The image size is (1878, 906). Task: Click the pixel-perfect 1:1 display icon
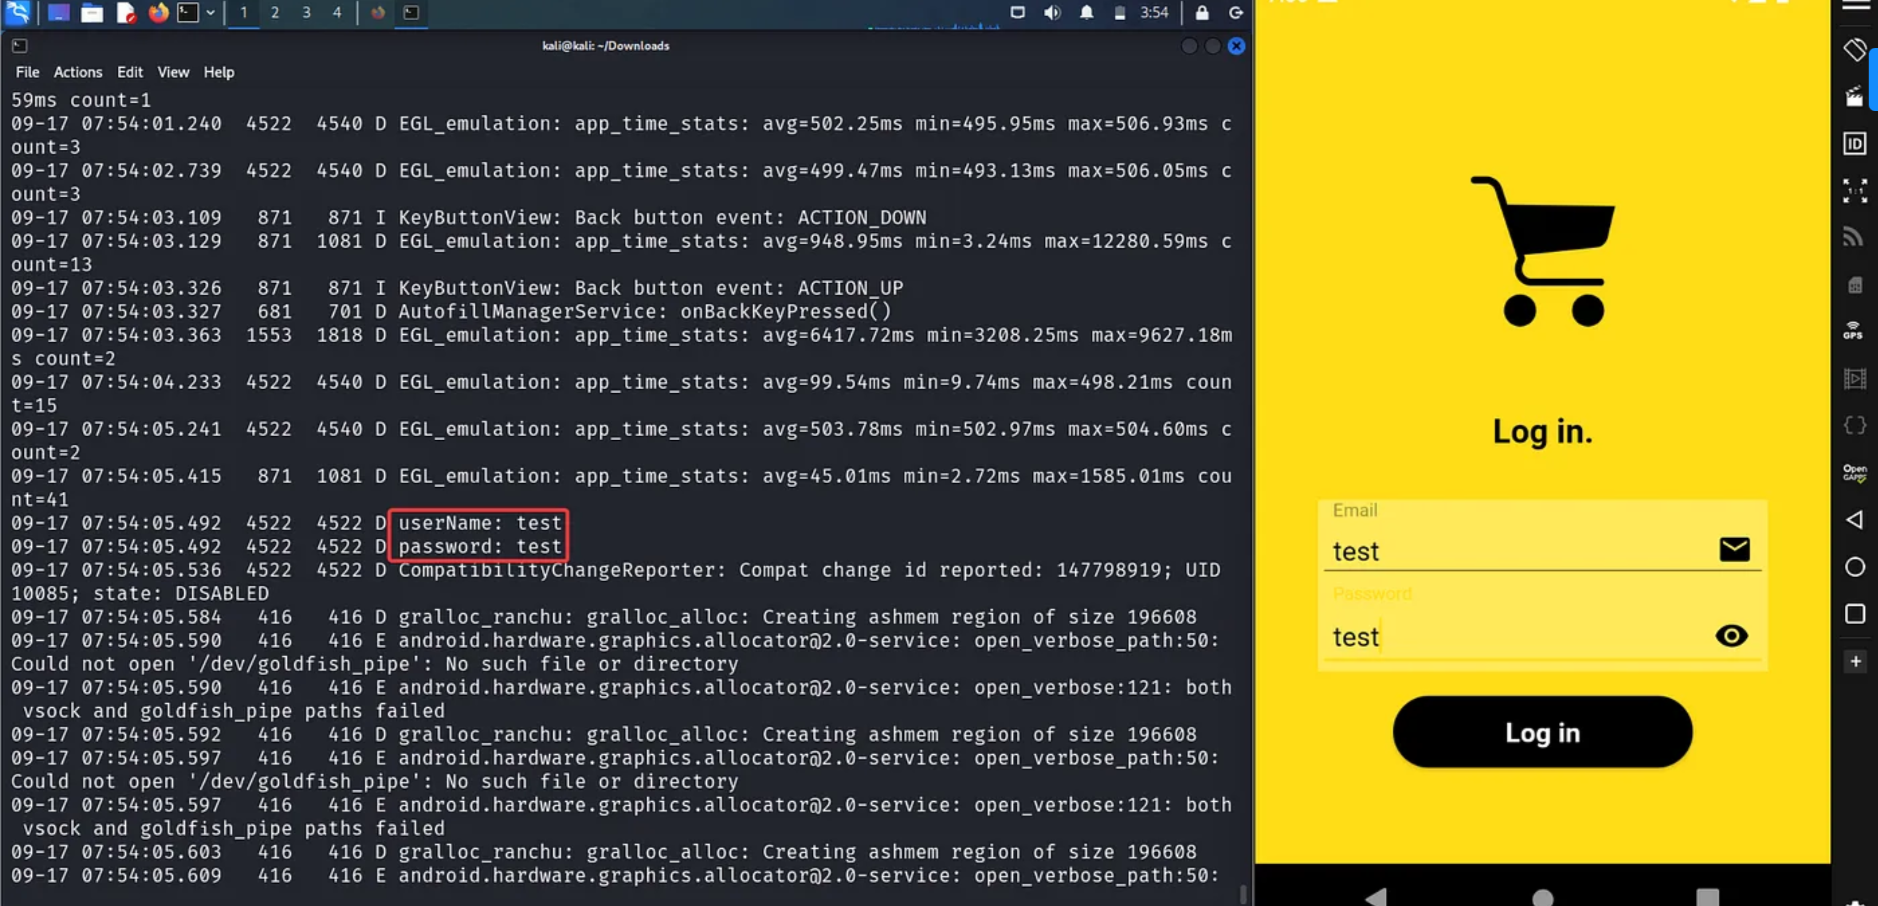pos(1855,188)
